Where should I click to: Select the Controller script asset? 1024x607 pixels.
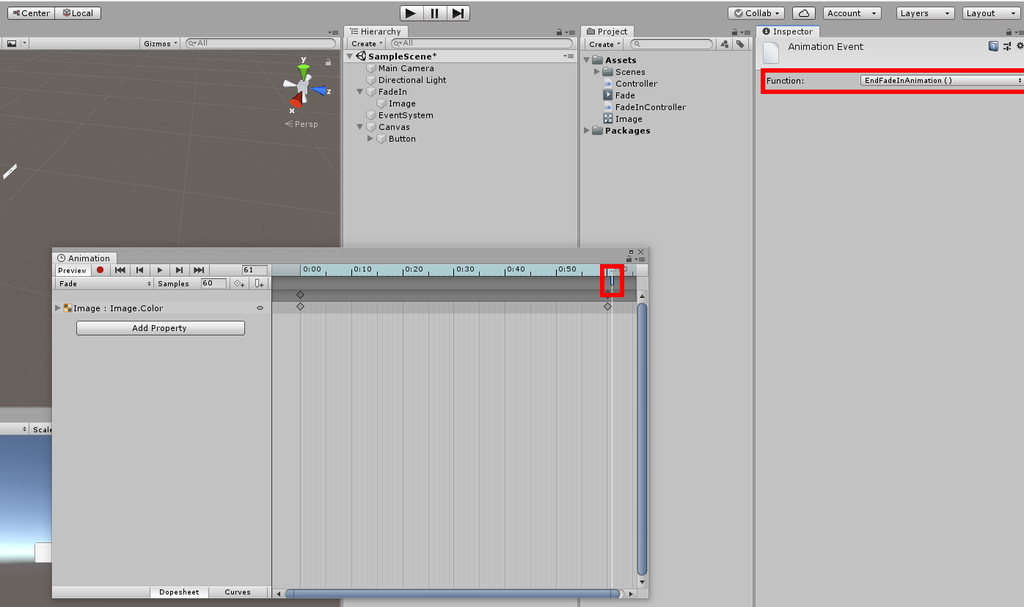pos(635,84)
